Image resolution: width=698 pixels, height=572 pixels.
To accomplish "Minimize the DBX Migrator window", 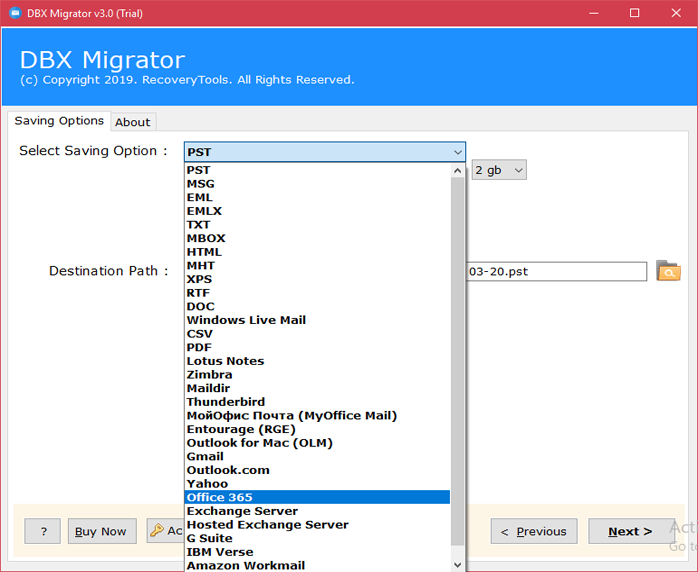I will [593, 13].
